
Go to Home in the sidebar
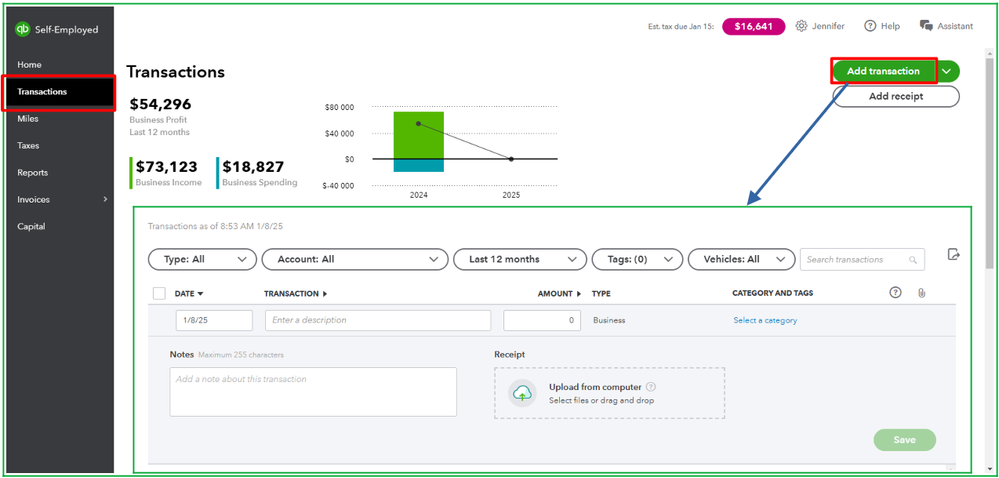[x=29, y=64]
